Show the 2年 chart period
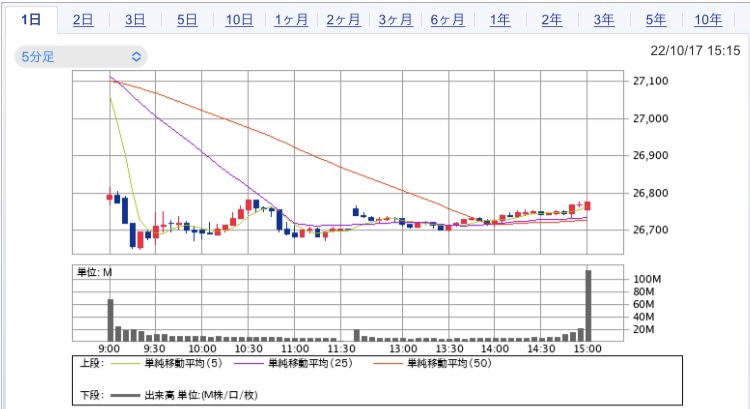Image resolution: width=750 pixels, height=409 pixels. pyautogui.click(x=552, y=20)
